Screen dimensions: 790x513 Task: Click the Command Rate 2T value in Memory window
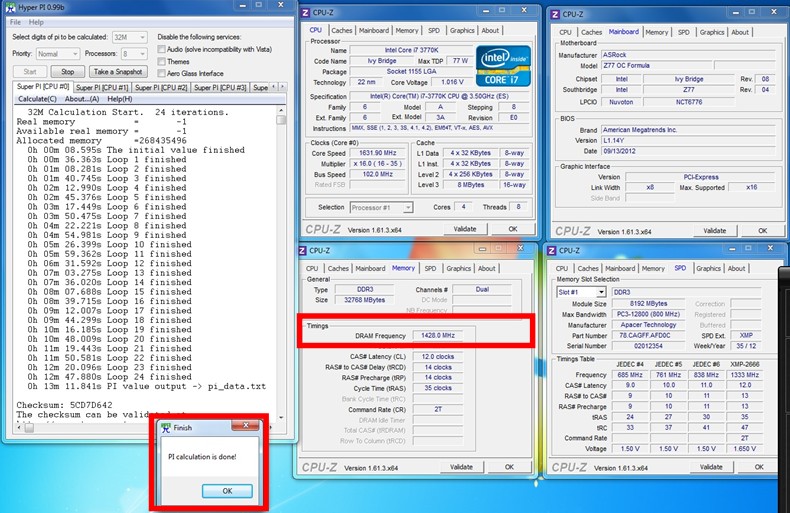pos(437,409)
